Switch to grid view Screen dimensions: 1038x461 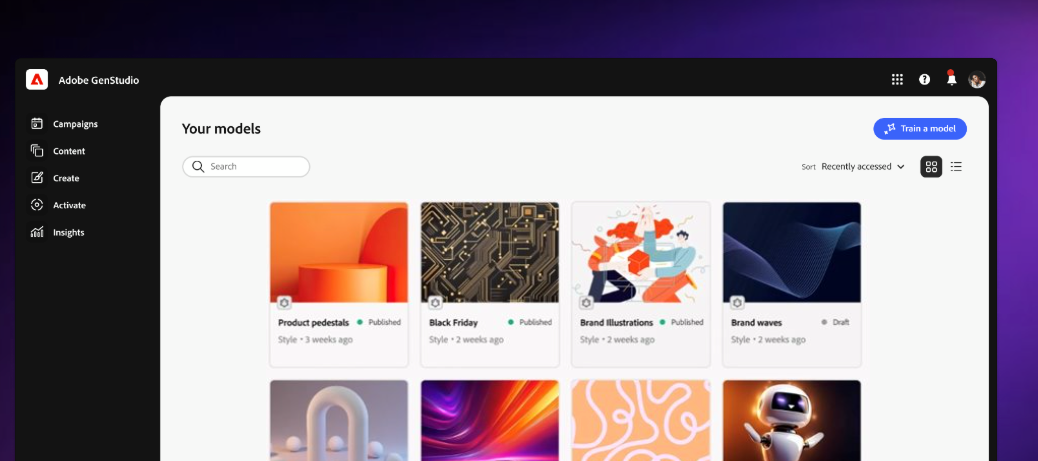[x=931, y=167]
